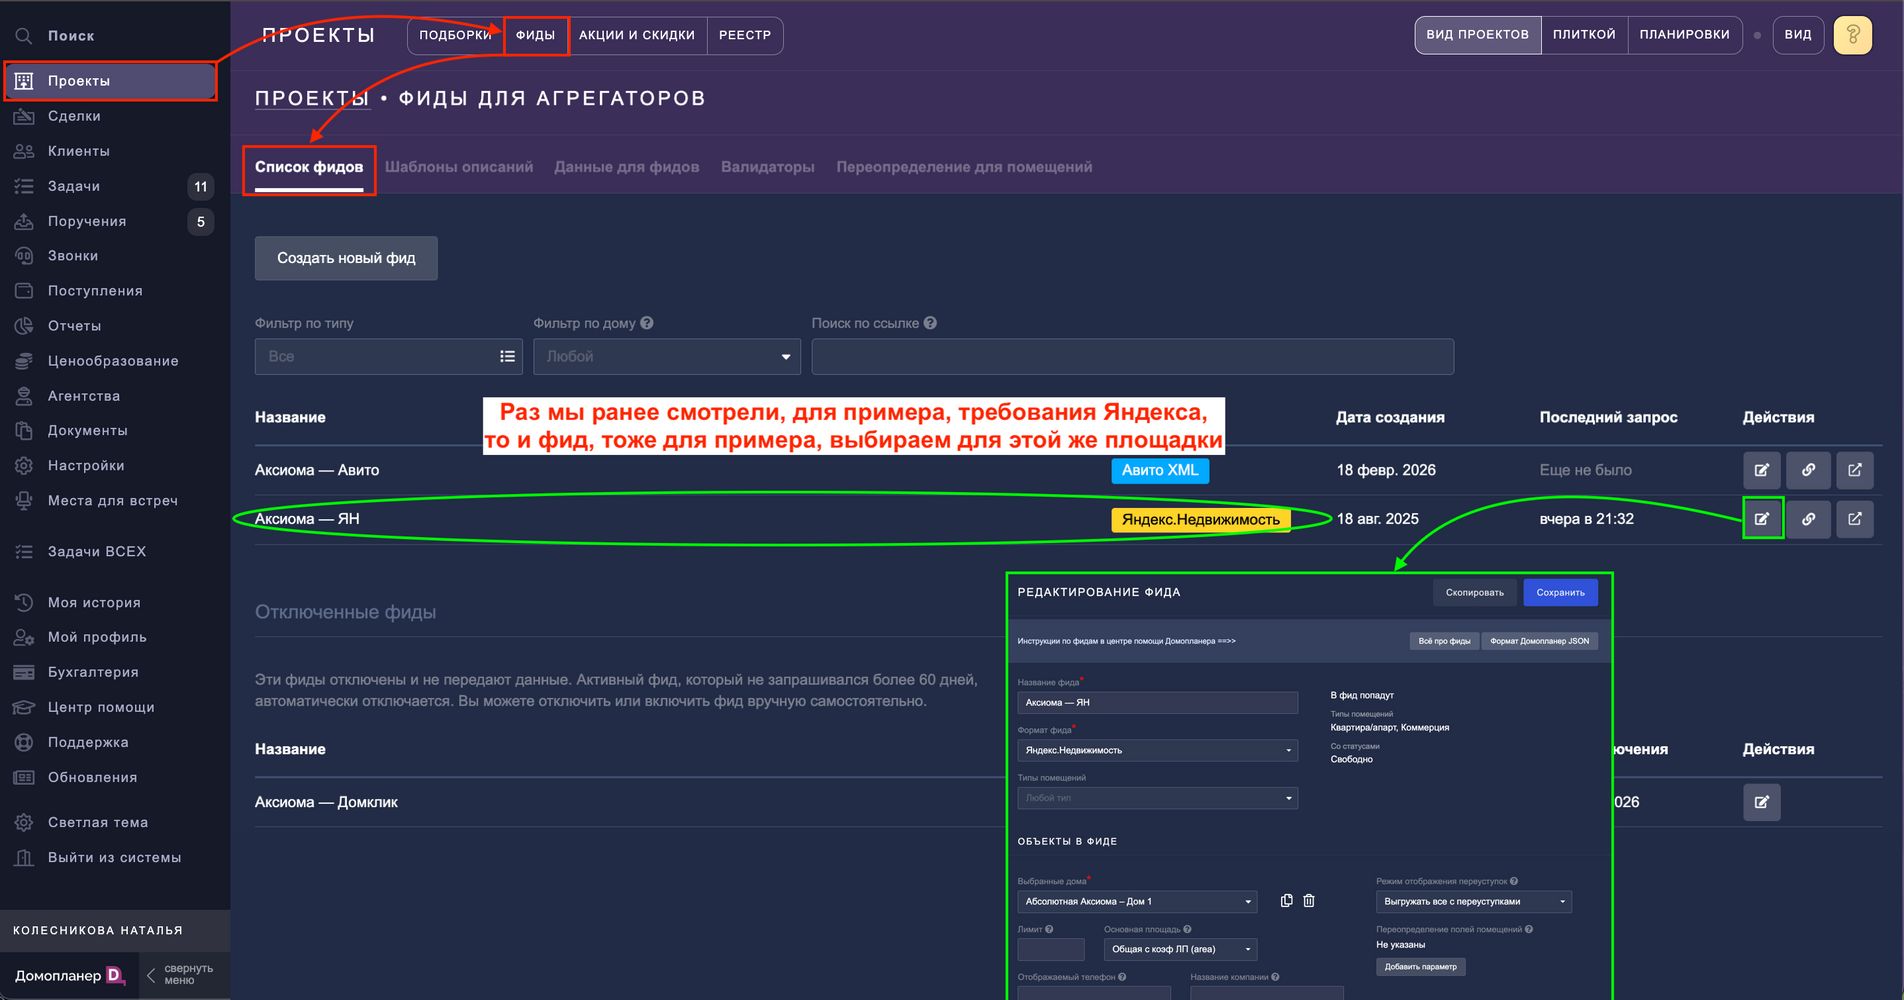Copy link for Аксиома — Авито feed
This screenshot has width=1904, height=1000.
(x=1808, y=470)
